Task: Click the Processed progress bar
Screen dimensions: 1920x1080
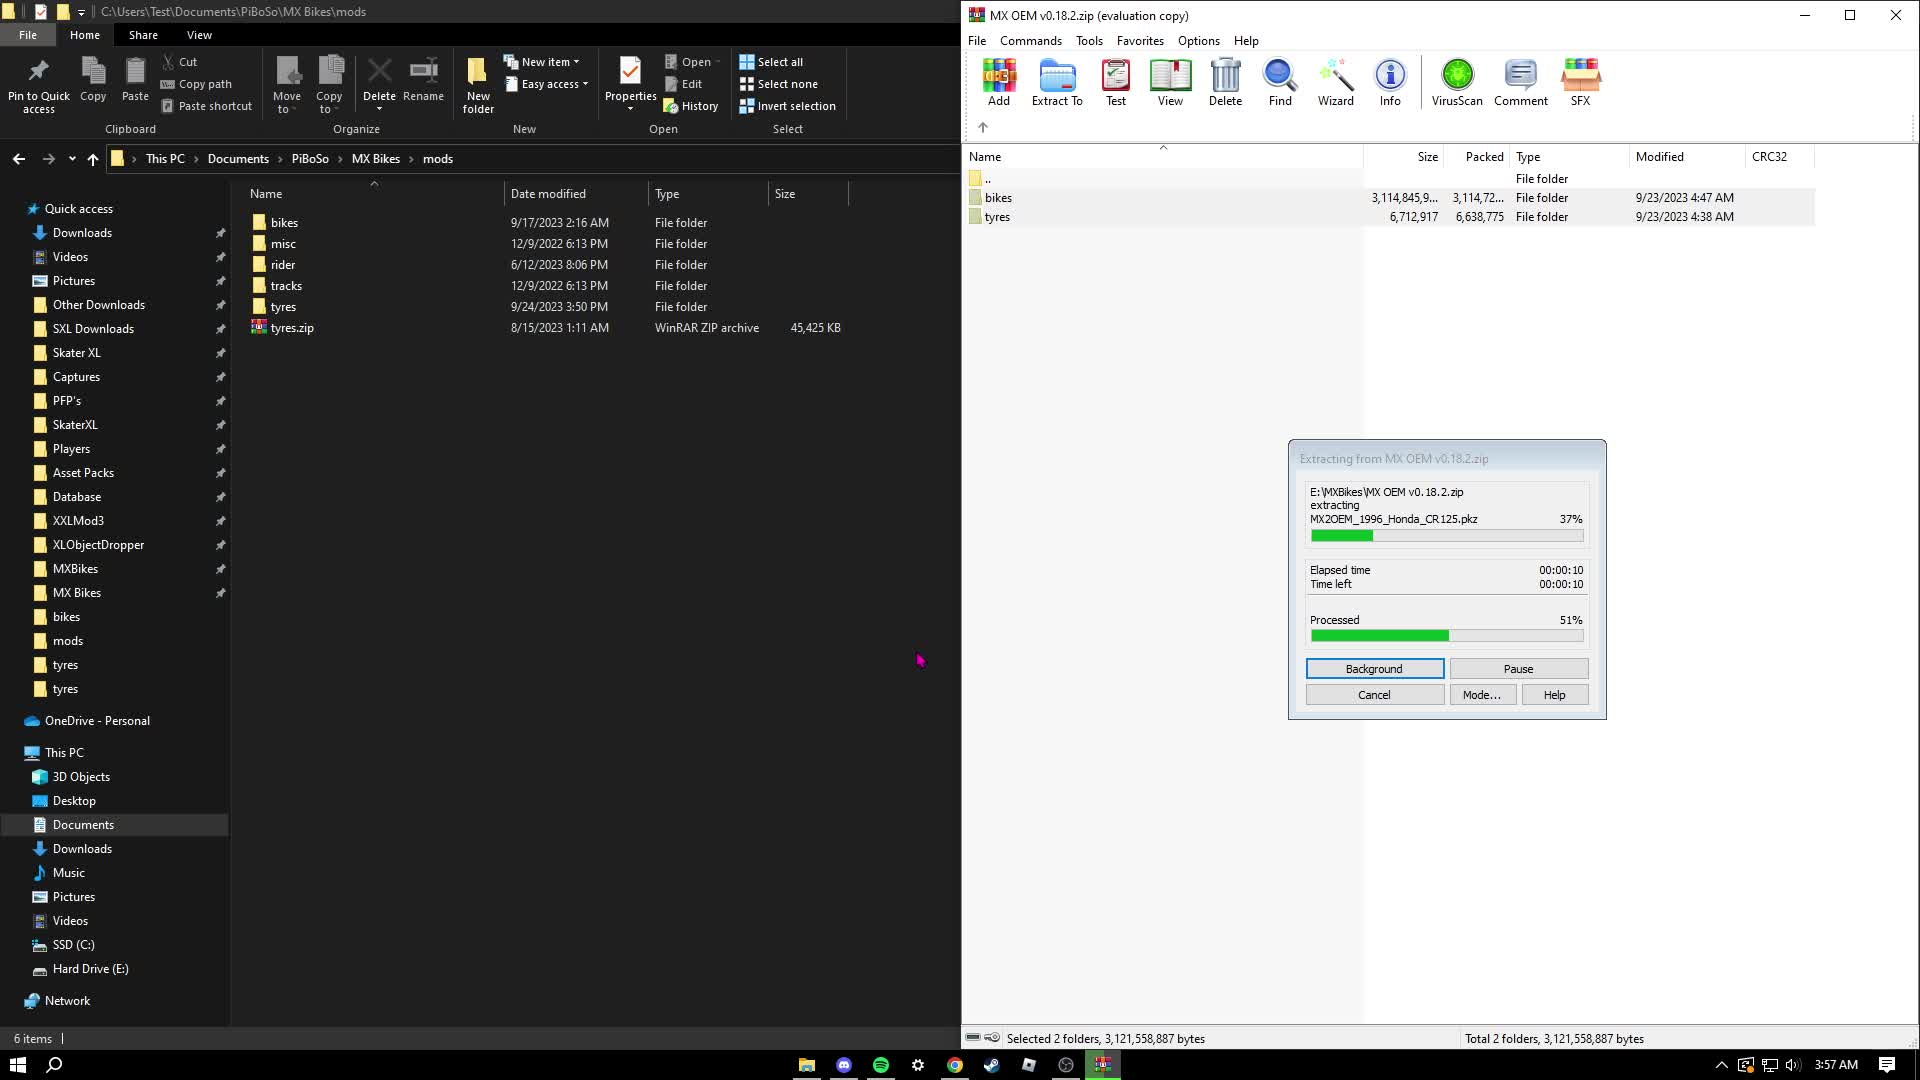Action: point(1446,636)
